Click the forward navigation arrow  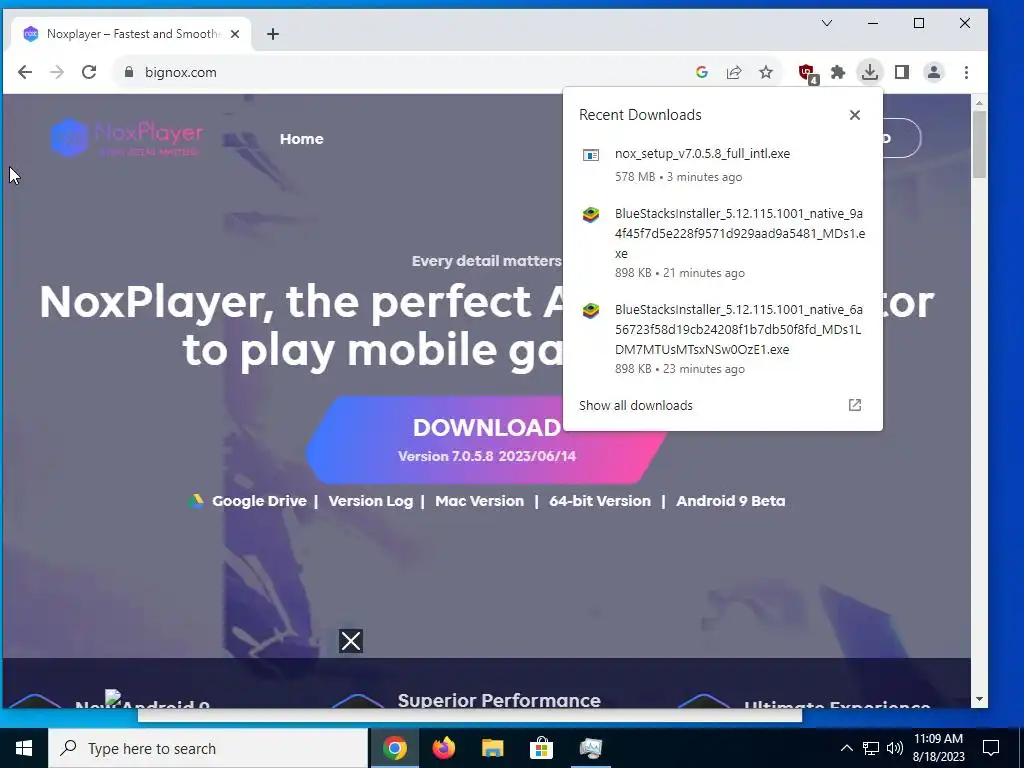(x=57, y=72)
